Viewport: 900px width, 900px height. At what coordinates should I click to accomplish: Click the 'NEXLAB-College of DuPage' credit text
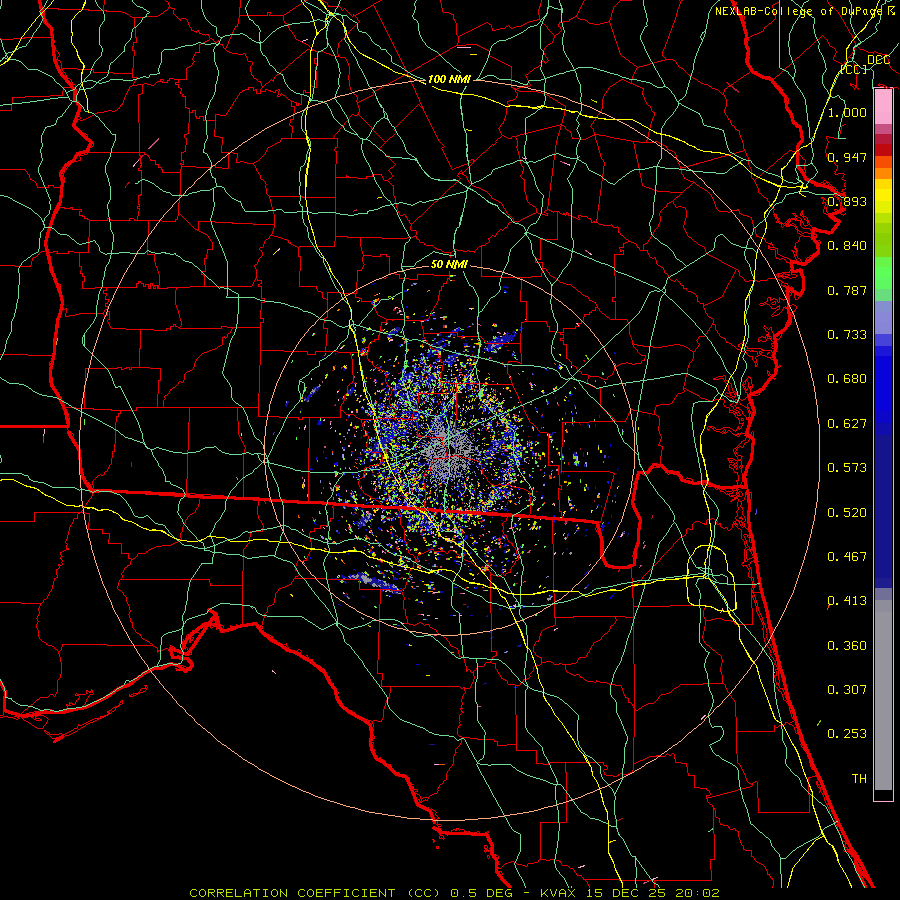[x=798, y=11]
